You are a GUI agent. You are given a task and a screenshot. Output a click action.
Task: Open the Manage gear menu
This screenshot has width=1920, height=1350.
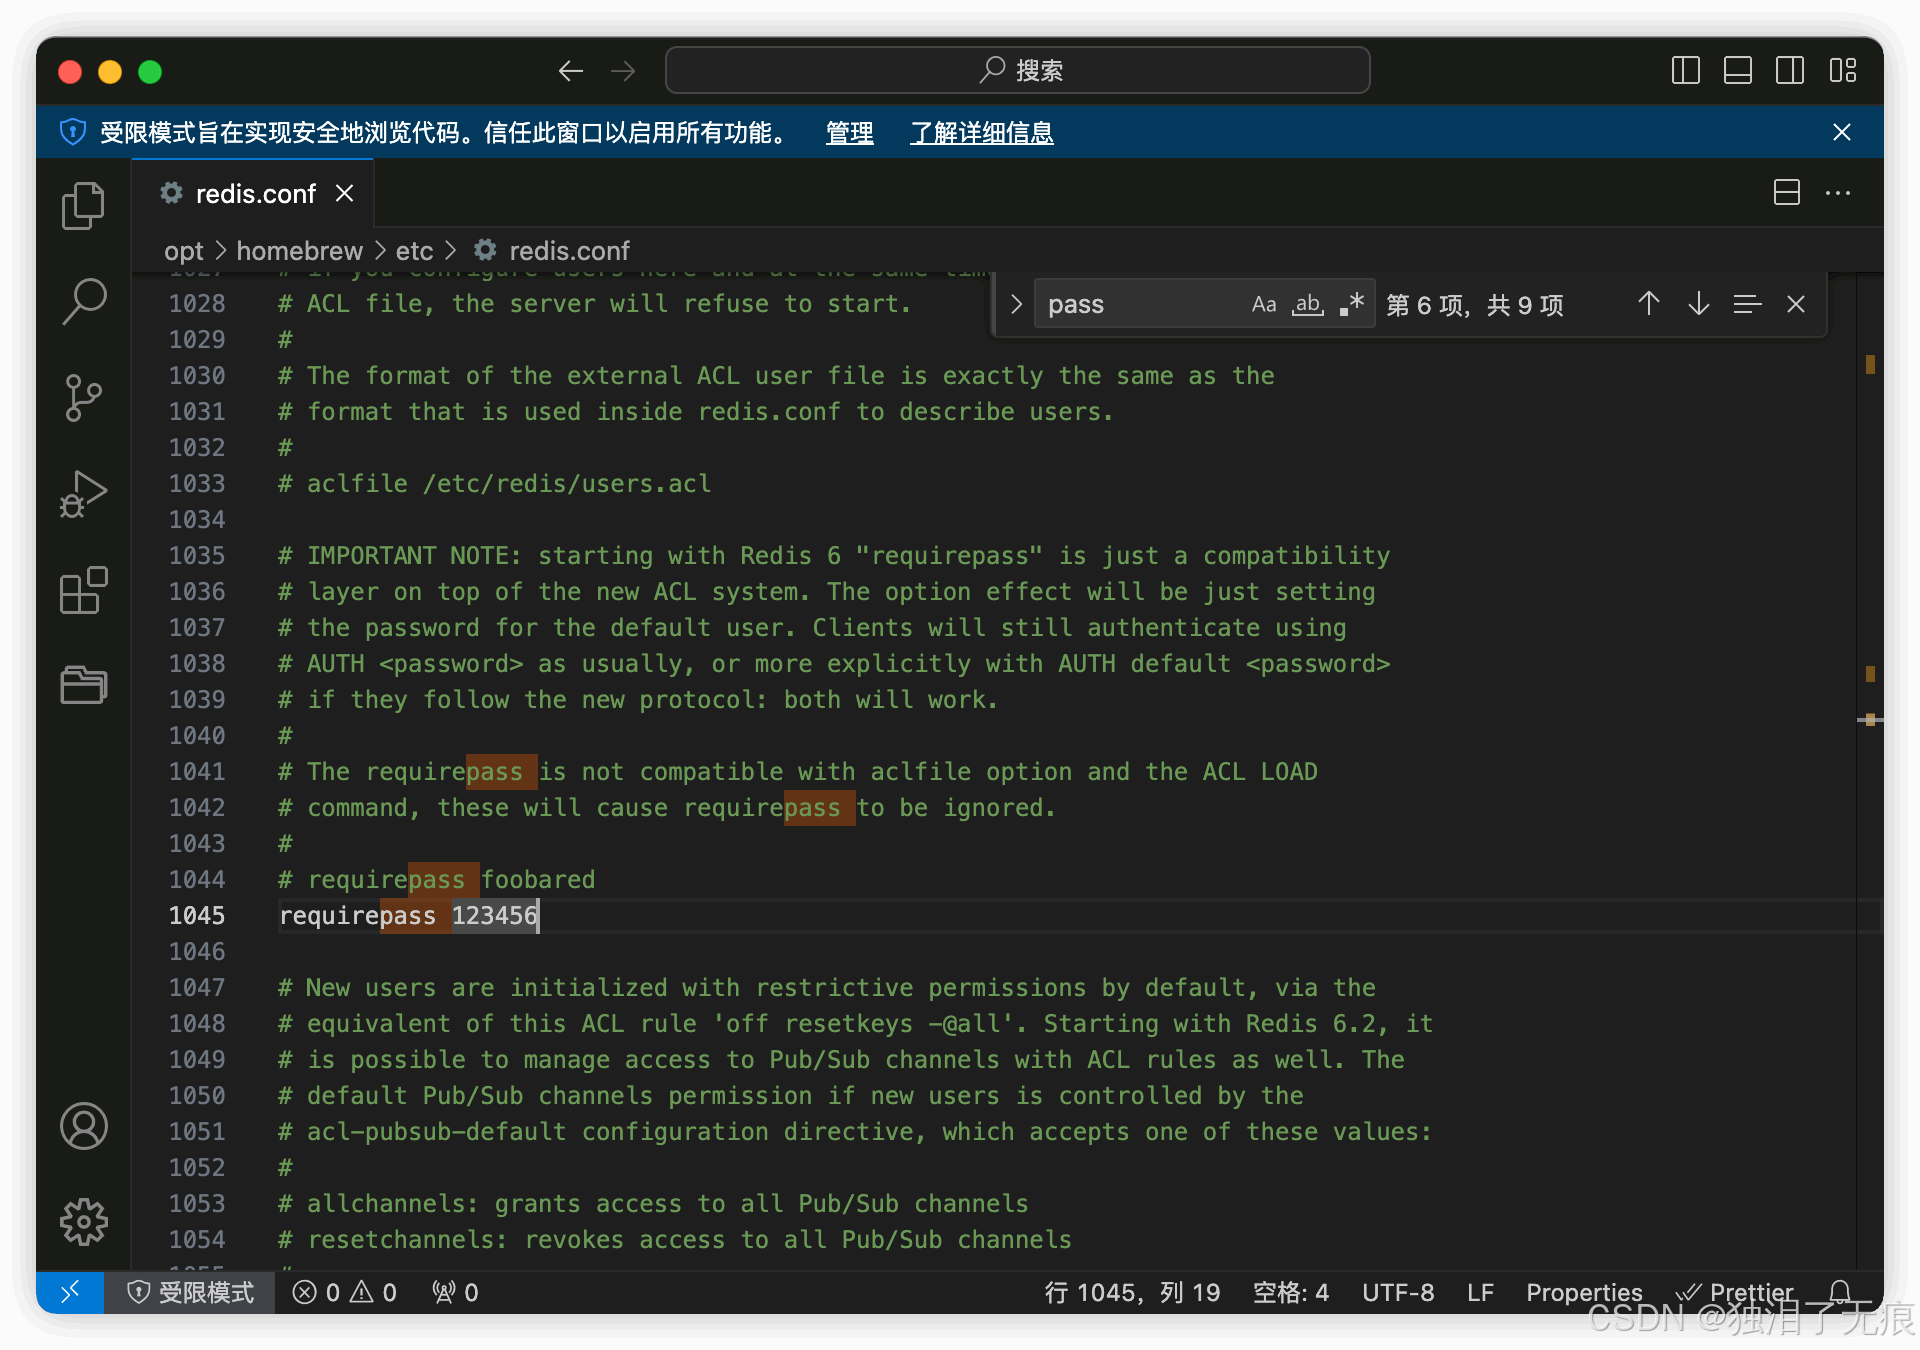pyautogui.click(x=83, y=1221)
